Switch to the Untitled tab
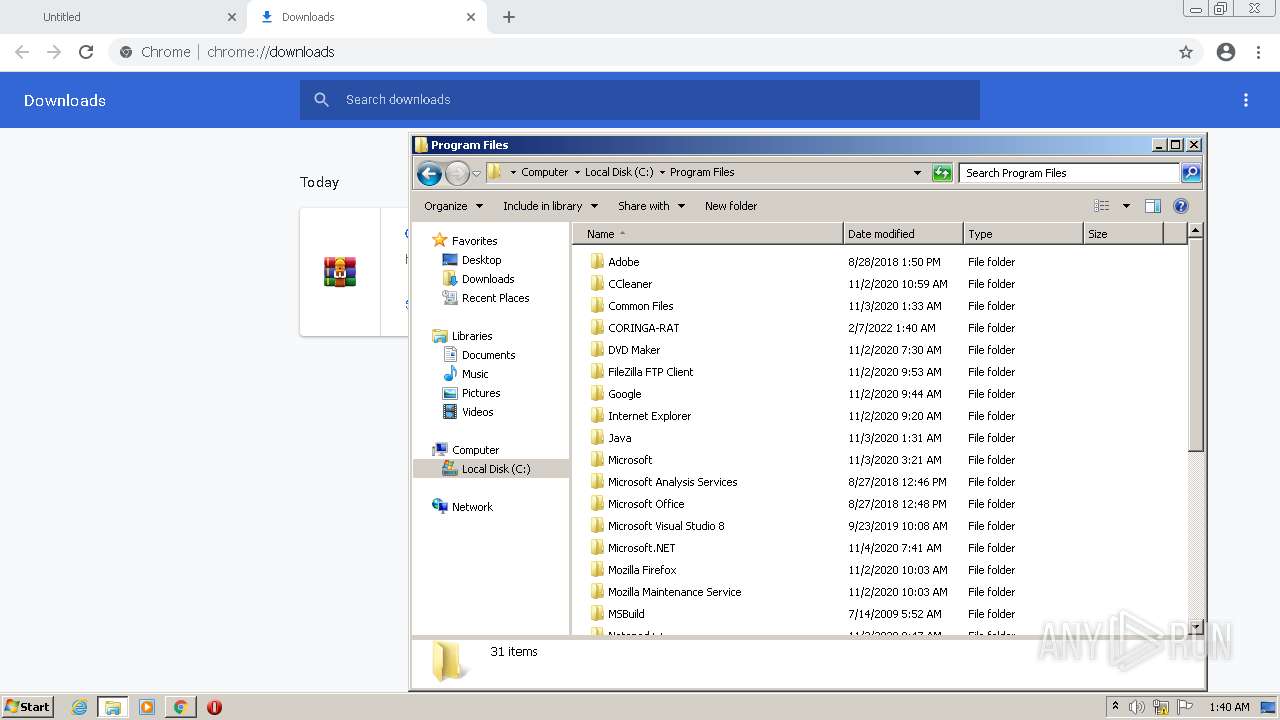 pos(123,17)
